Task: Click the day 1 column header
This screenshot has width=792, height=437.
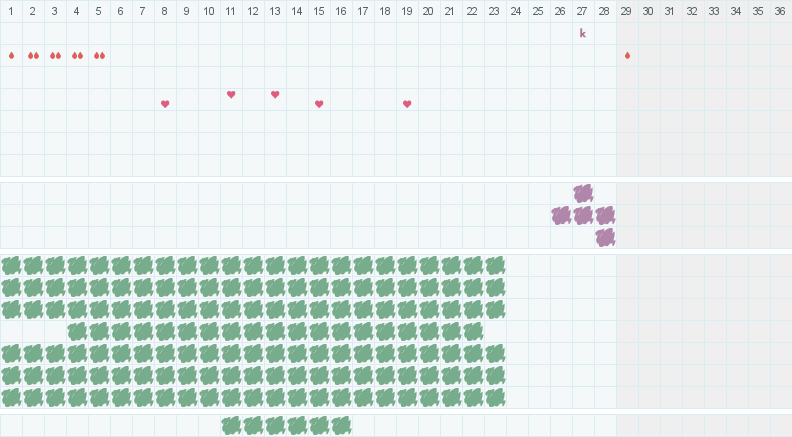Action: (x=11, y=11)
